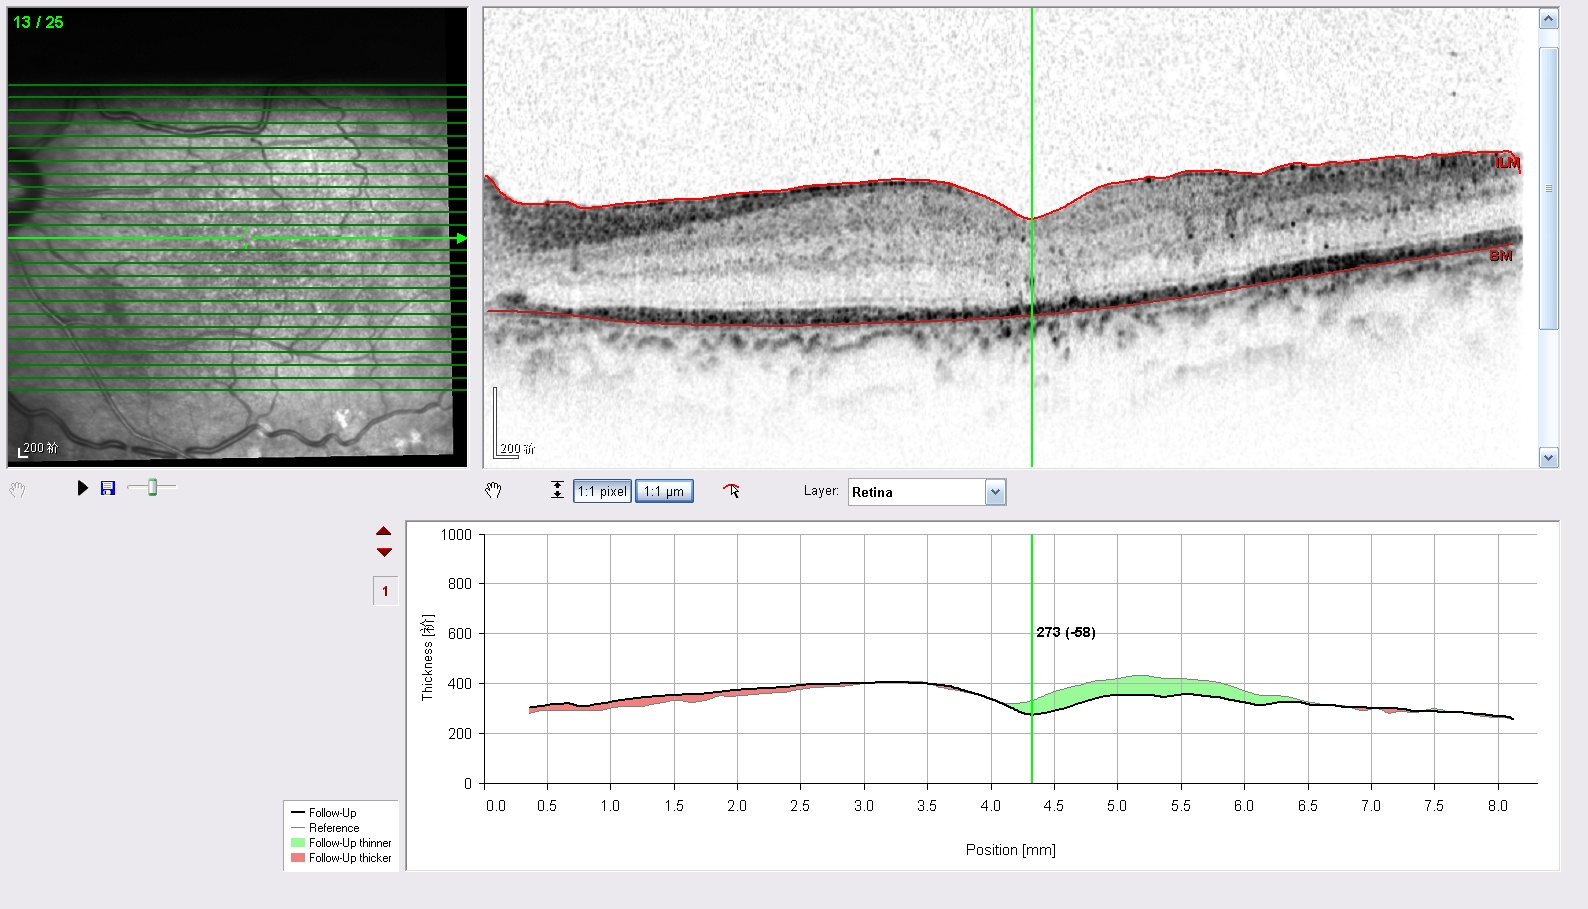
Task: Click the green 'Follow-Up thinner' legend swatch
Action: tap(298, 843)
